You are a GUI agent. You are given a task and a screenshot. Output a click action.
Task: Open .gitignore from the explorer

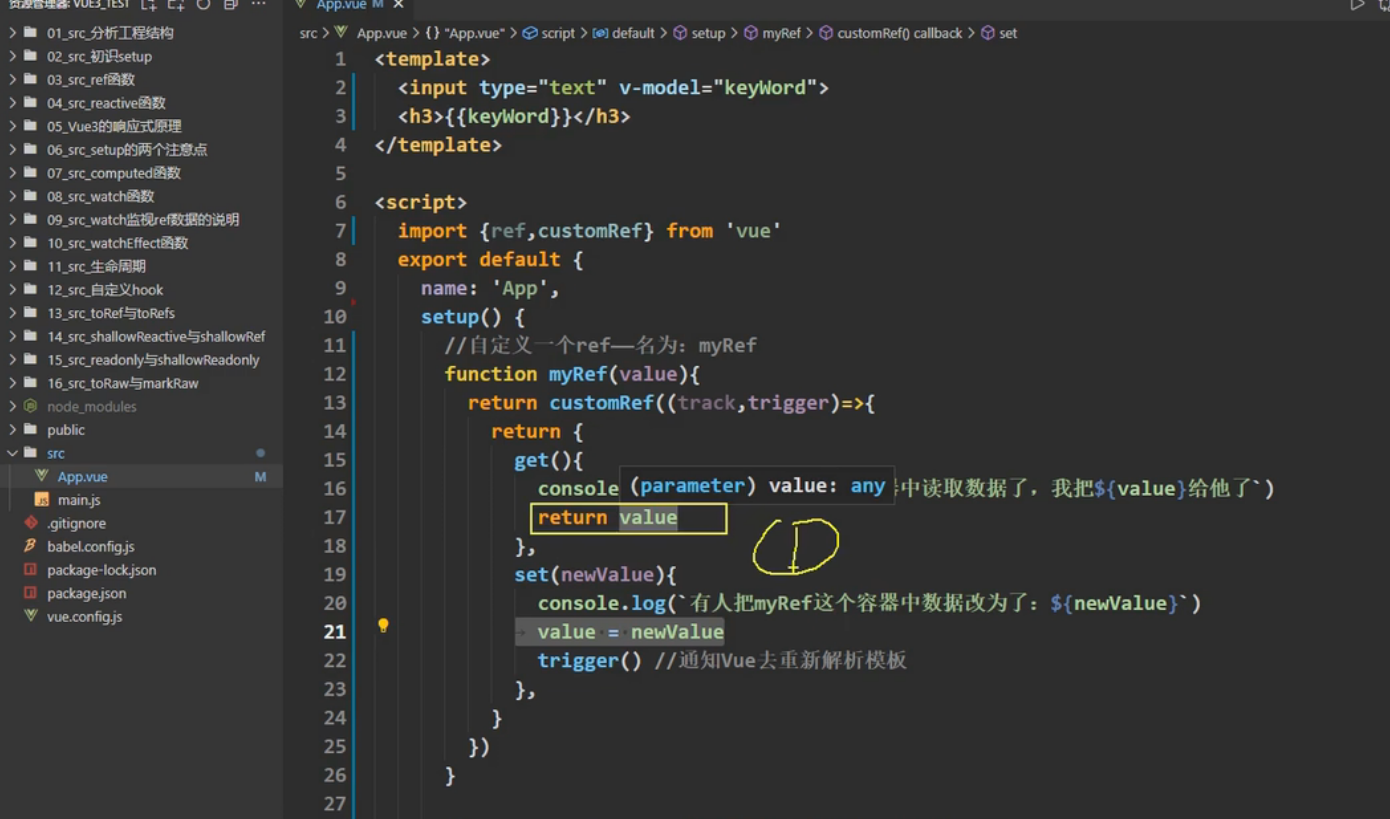[76, 523]
